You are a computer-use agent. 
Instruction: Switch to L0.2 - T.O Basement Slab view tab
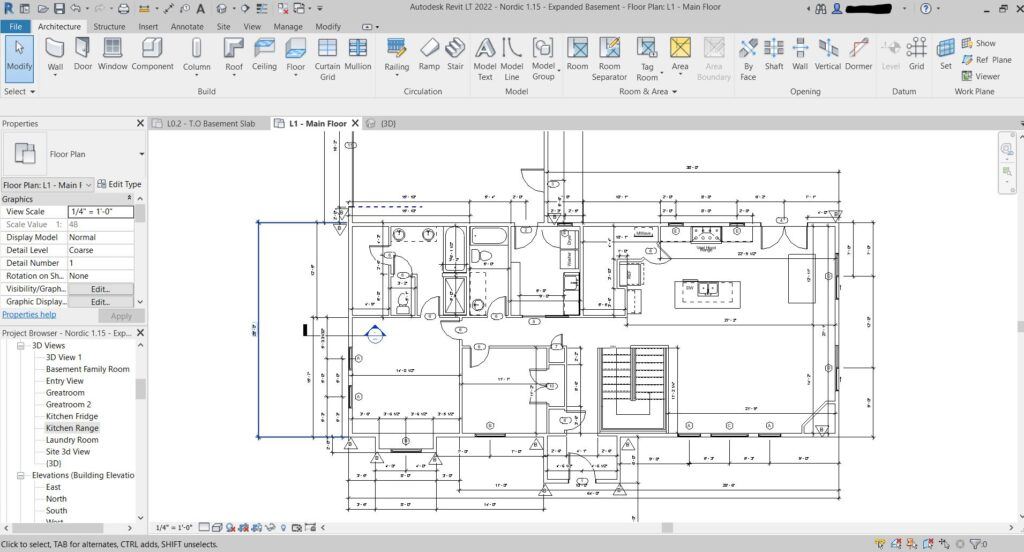210,123
